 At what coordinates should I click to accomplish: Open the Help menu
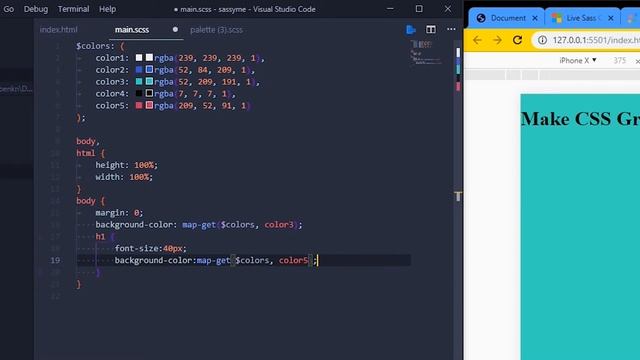(107, 9)
